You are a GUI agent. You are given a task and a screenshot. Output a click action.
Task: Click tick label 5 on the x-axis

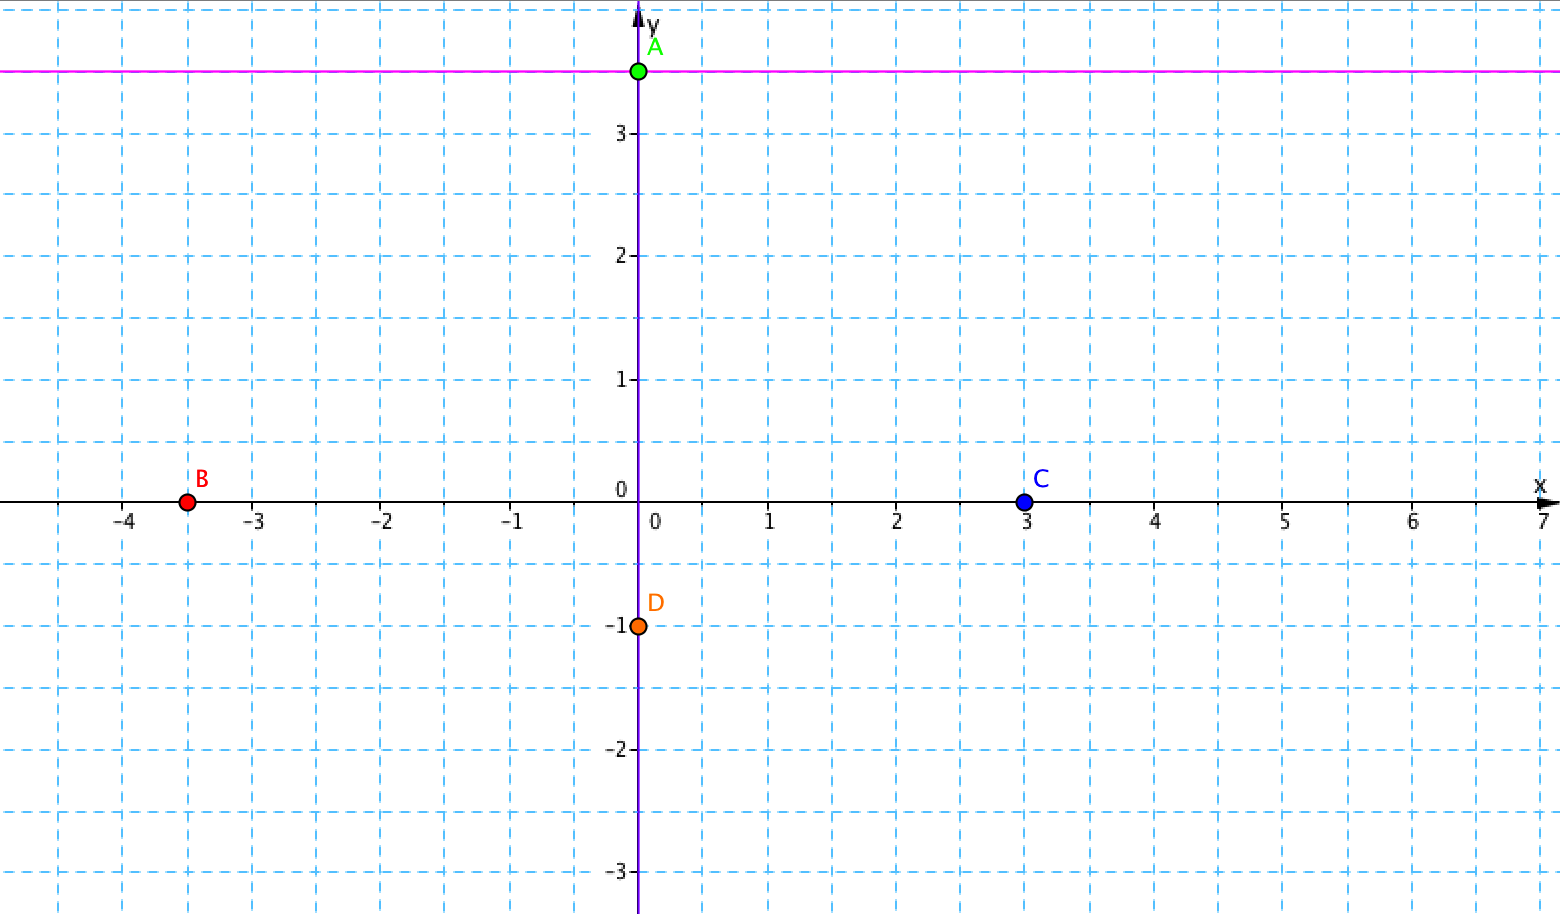[1284, 522]
